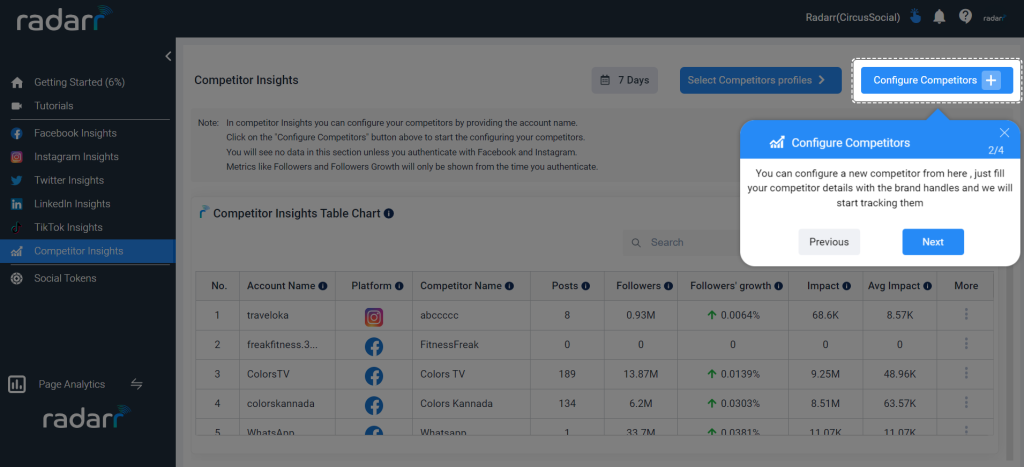Image resolution: width=1024 pixels, height=467 pixels.
Task: Open More options for traveloka row
Action: (966, 314)
